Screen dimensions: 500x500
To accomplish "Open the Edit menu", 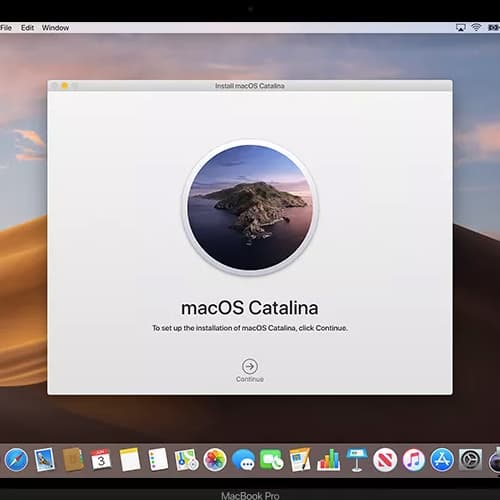I will (x=27, y=28).
